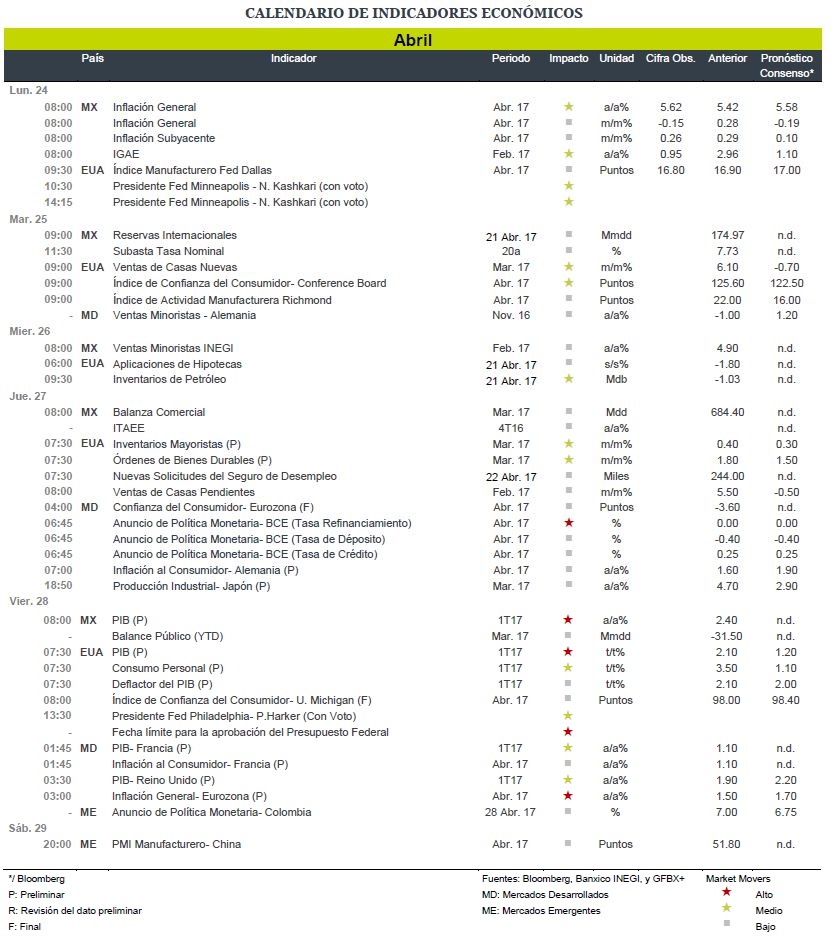Click the Abril green month banner
The image size is (835, 936).
click(413, 39)
